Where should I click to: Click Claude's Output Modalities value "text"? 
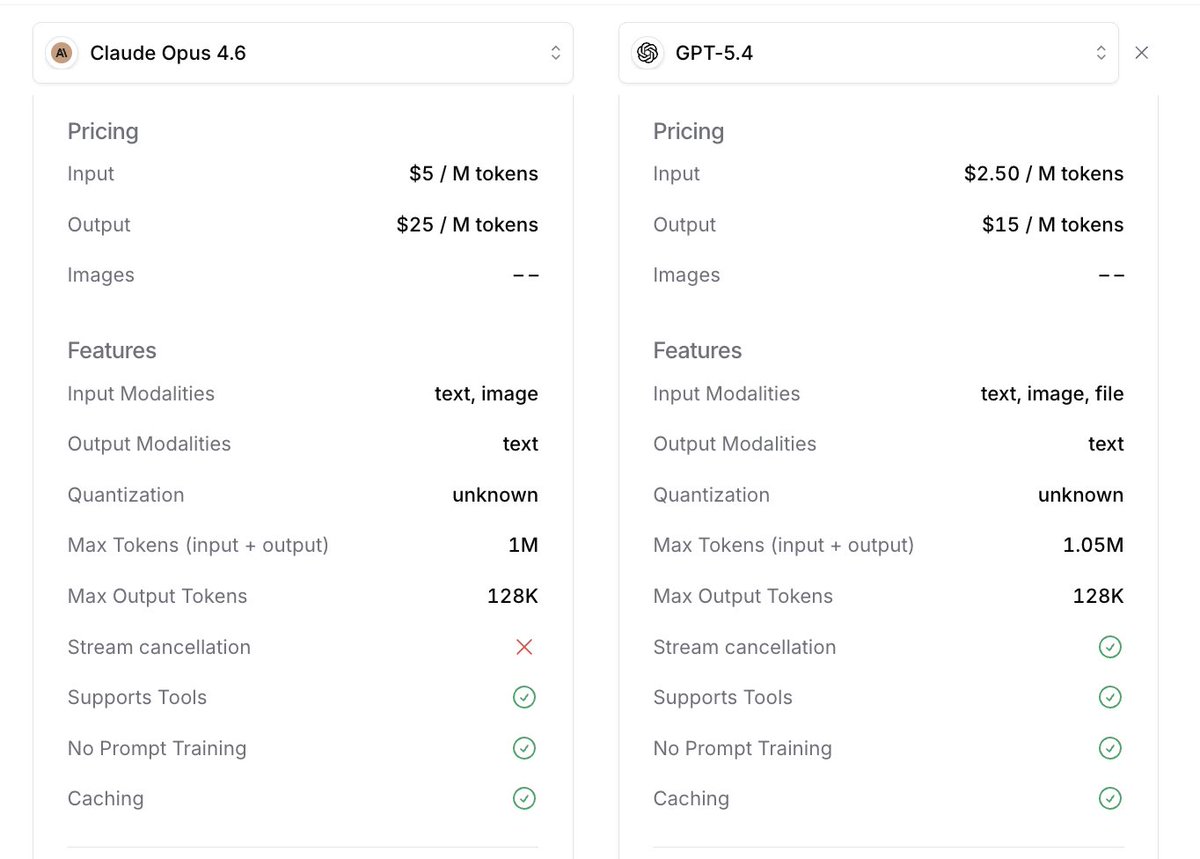(521, 444)
